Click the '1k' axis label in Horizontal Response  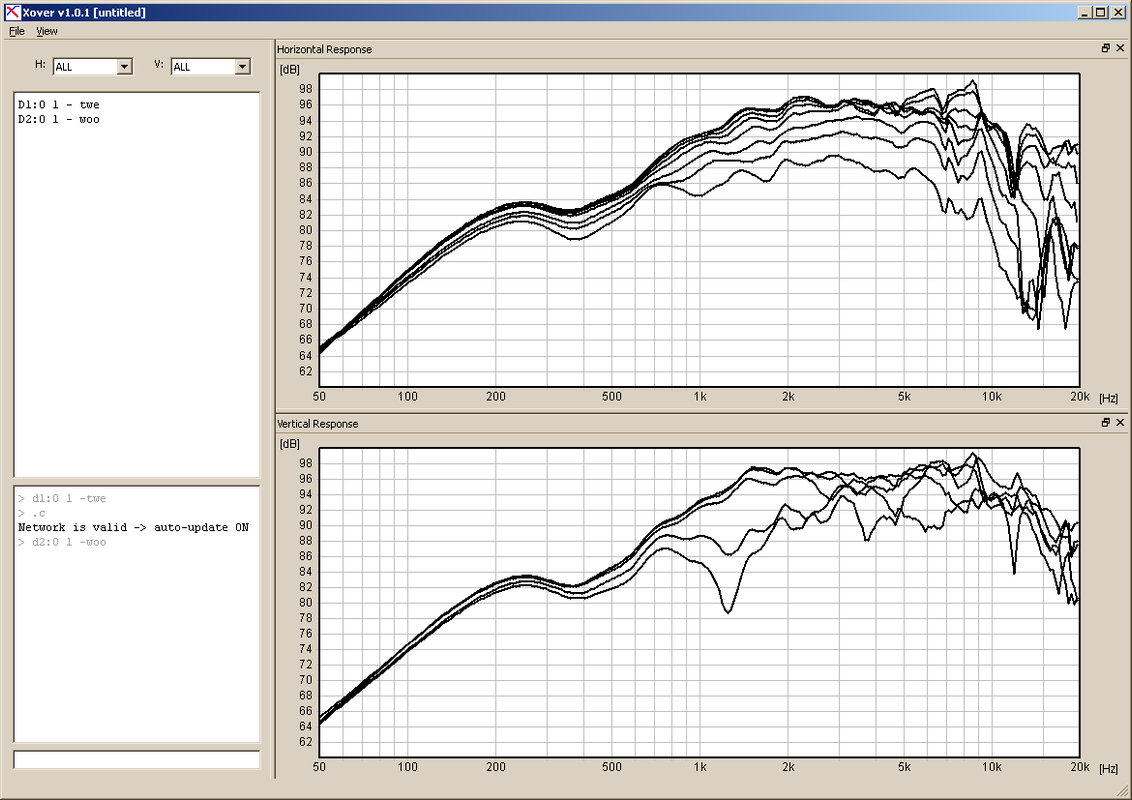coord(700,396)
